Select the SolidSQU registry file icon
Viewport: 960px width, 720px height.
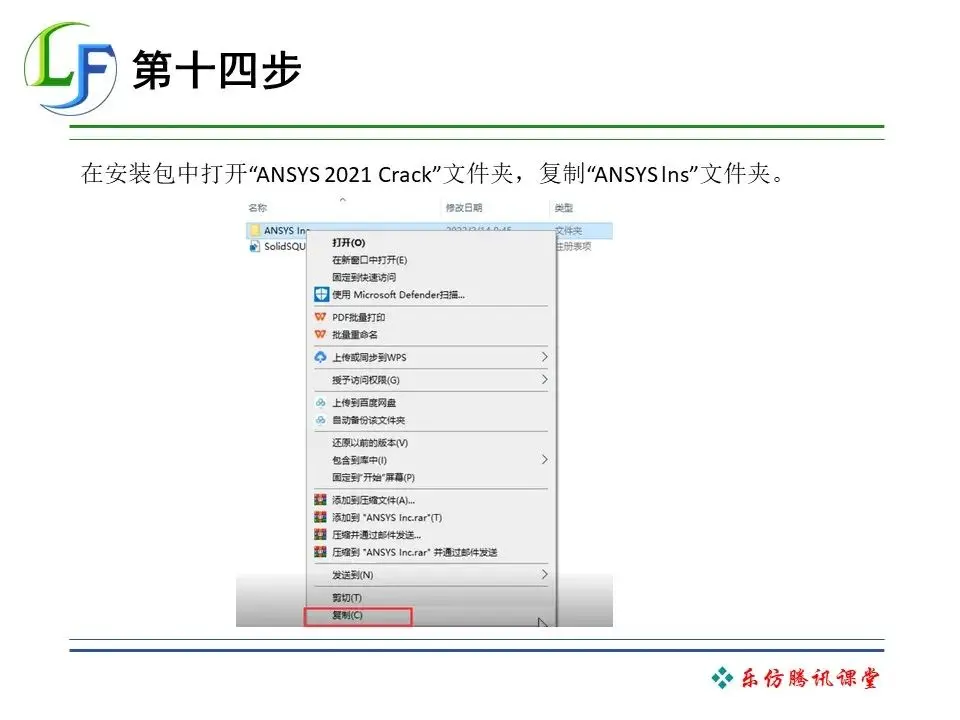click(x=254, y=246)
